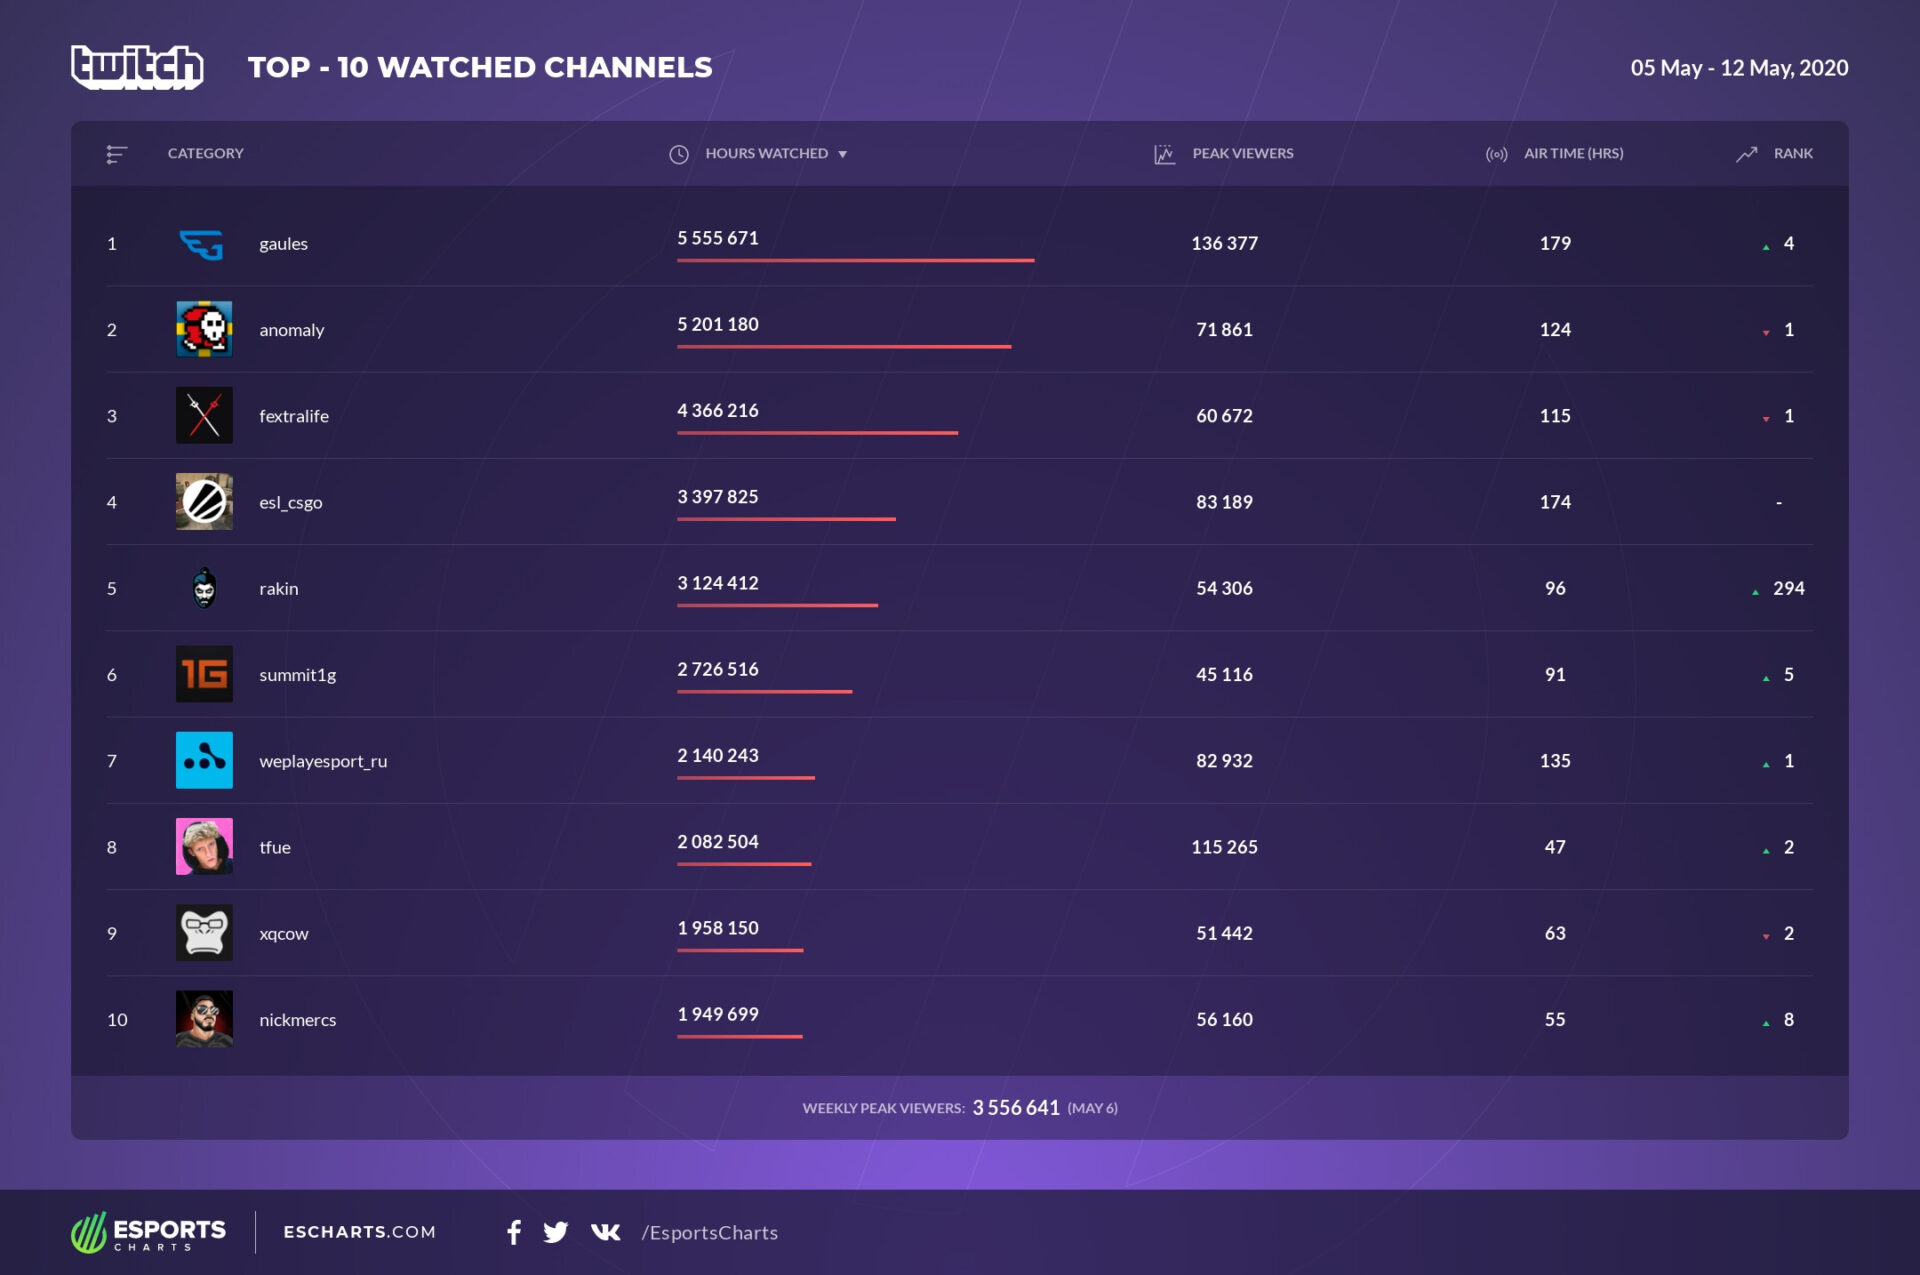Click nickmercs rank change value 8
The image size is (1920, 1275).
pos(1789,1020)
